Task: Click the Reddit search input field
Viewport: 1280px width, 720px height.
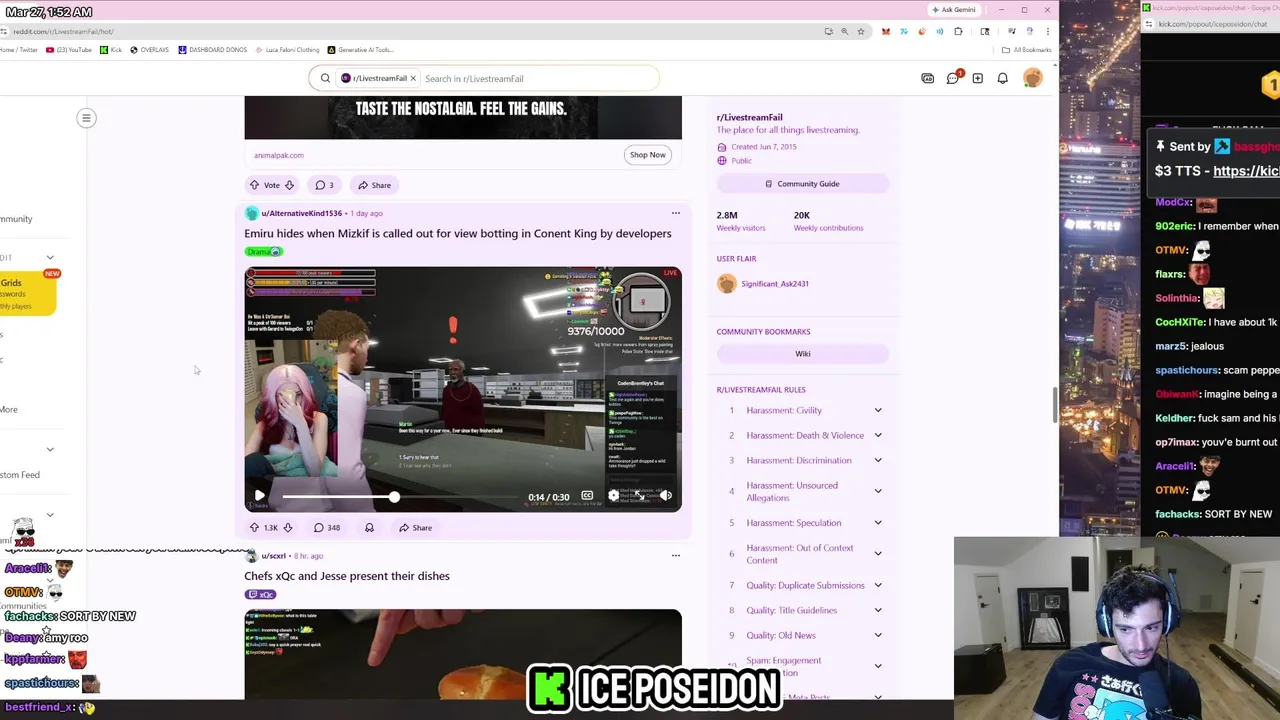Action: pyautogui.click(x=538, y=79)
